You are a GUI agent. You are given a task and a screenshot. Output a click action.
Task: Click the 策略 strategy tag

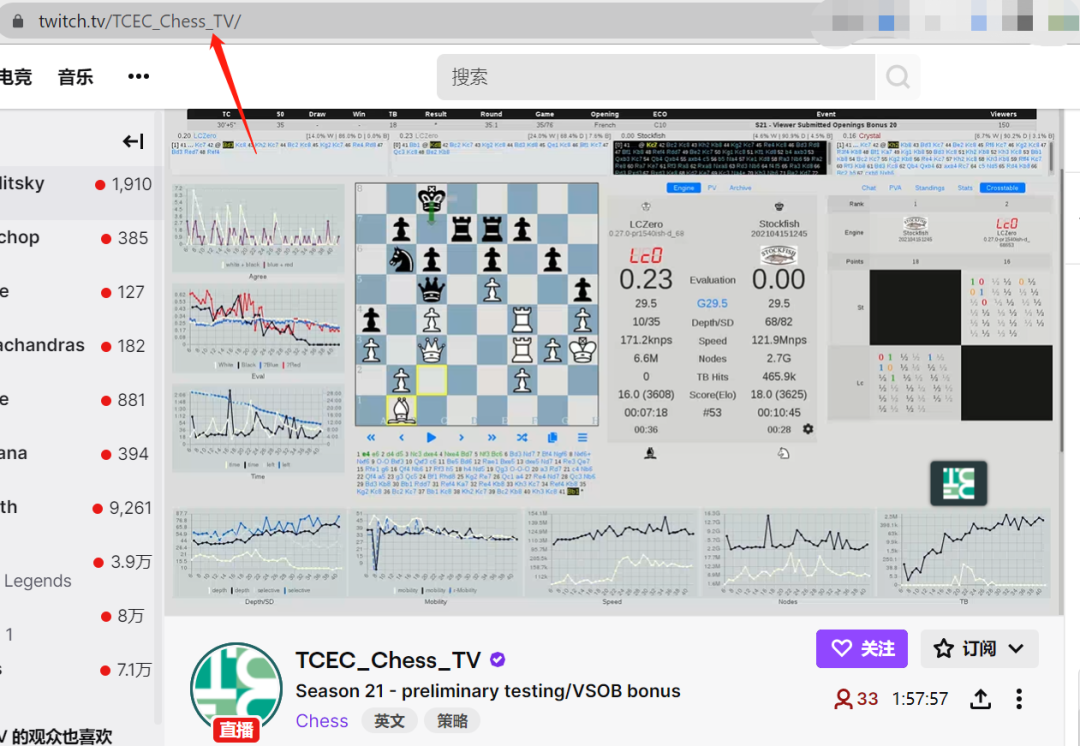click(x=452, y=721)
